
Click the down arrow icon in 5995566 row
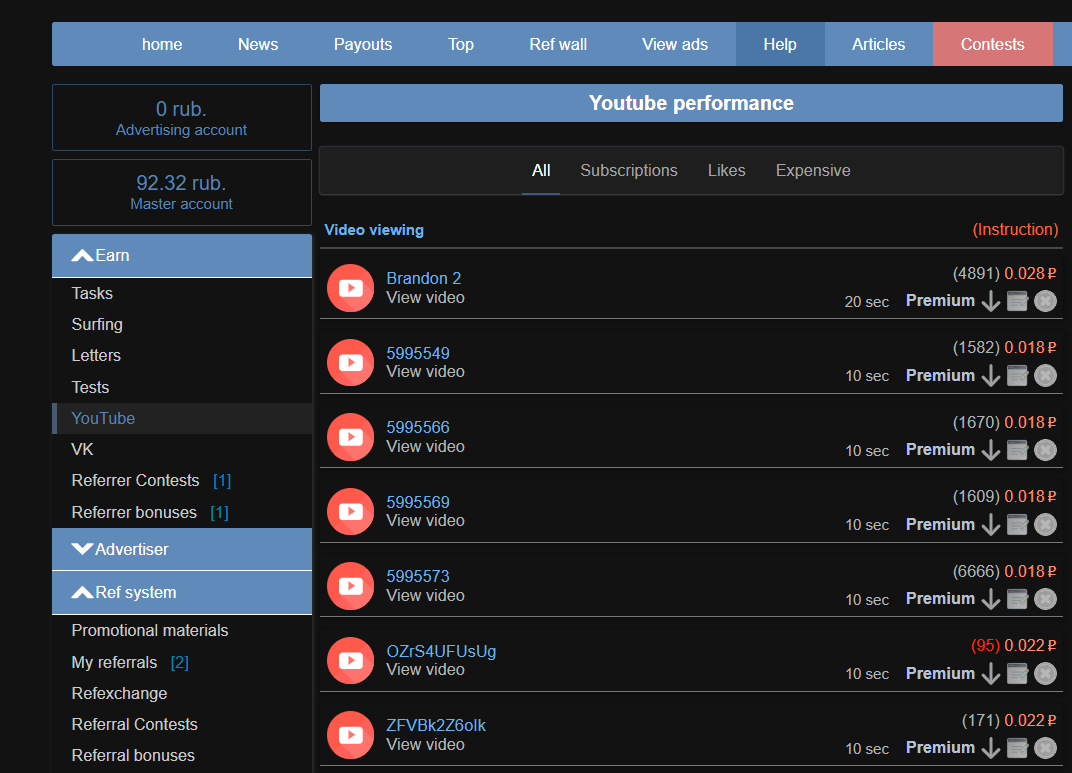[x=991, y=450]
